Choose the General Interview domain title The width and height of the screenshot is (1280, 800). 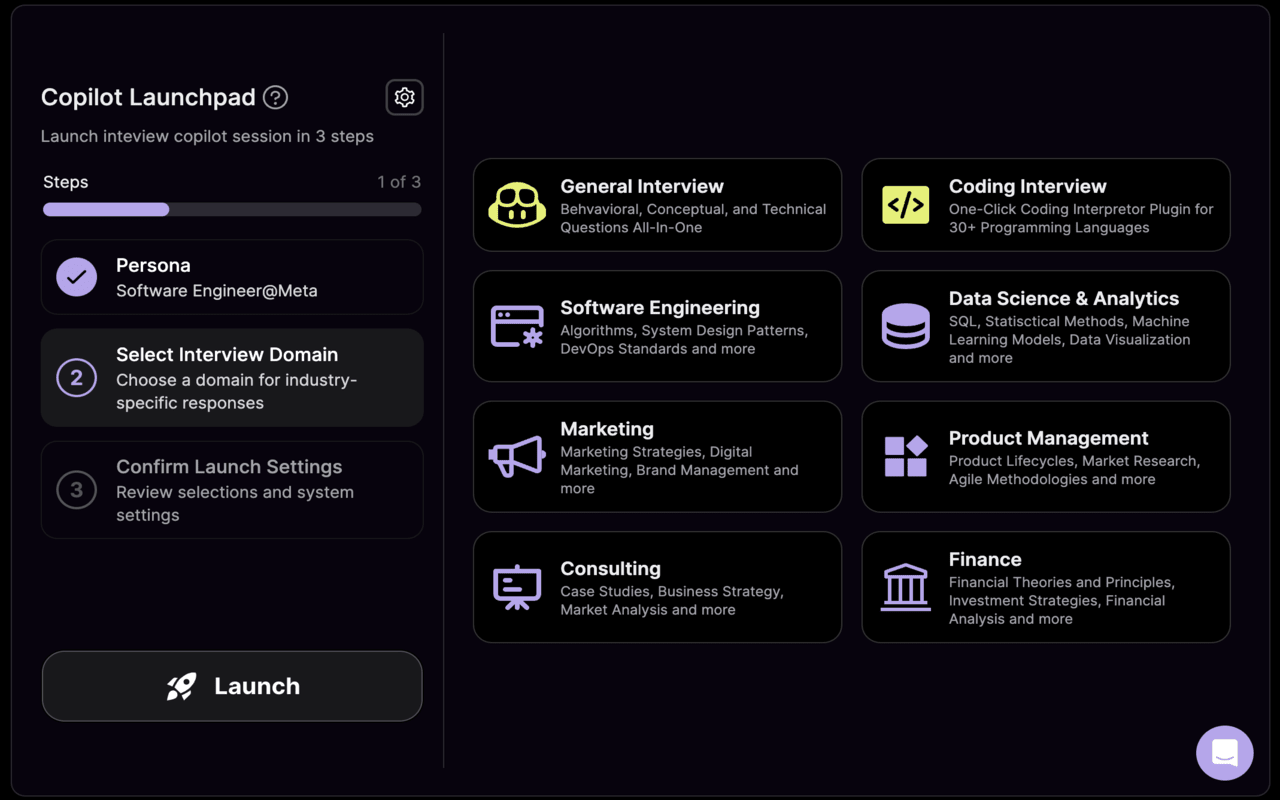click(642, 186)
